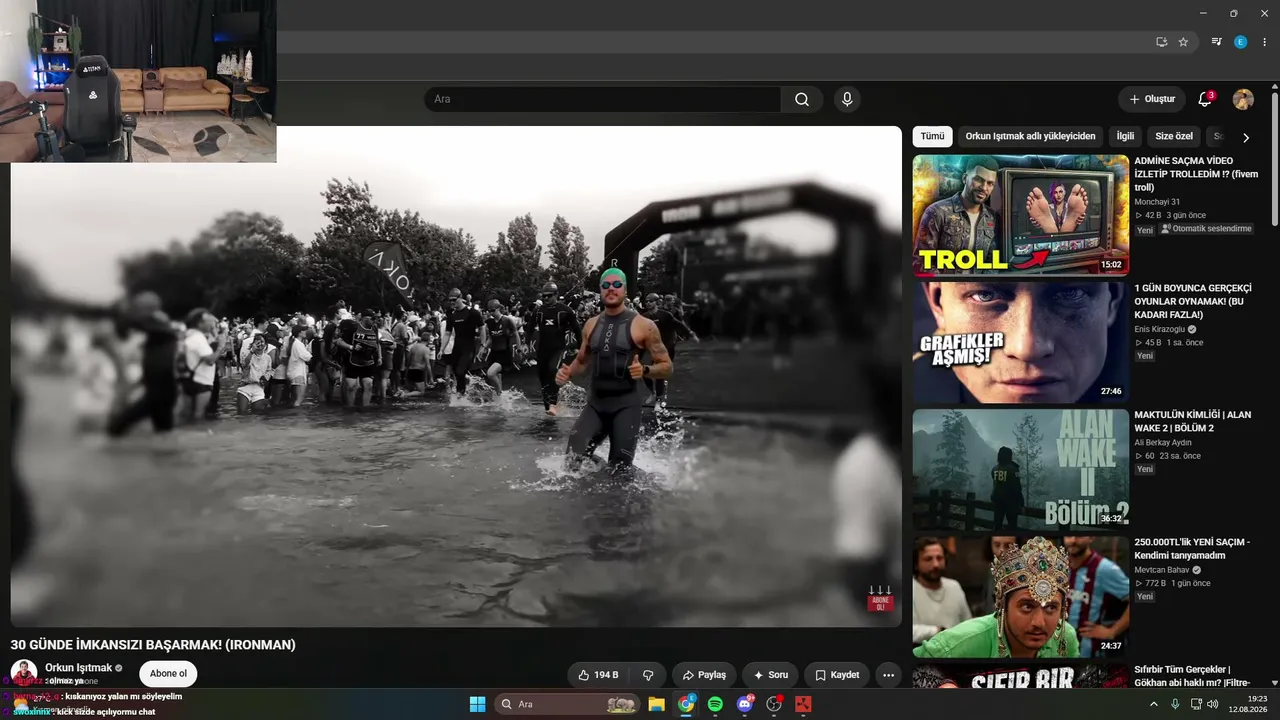This screenshot has height=720, width=1280.
Task: Open the Chrome media controls icon
Action: tap(1217, 42)
